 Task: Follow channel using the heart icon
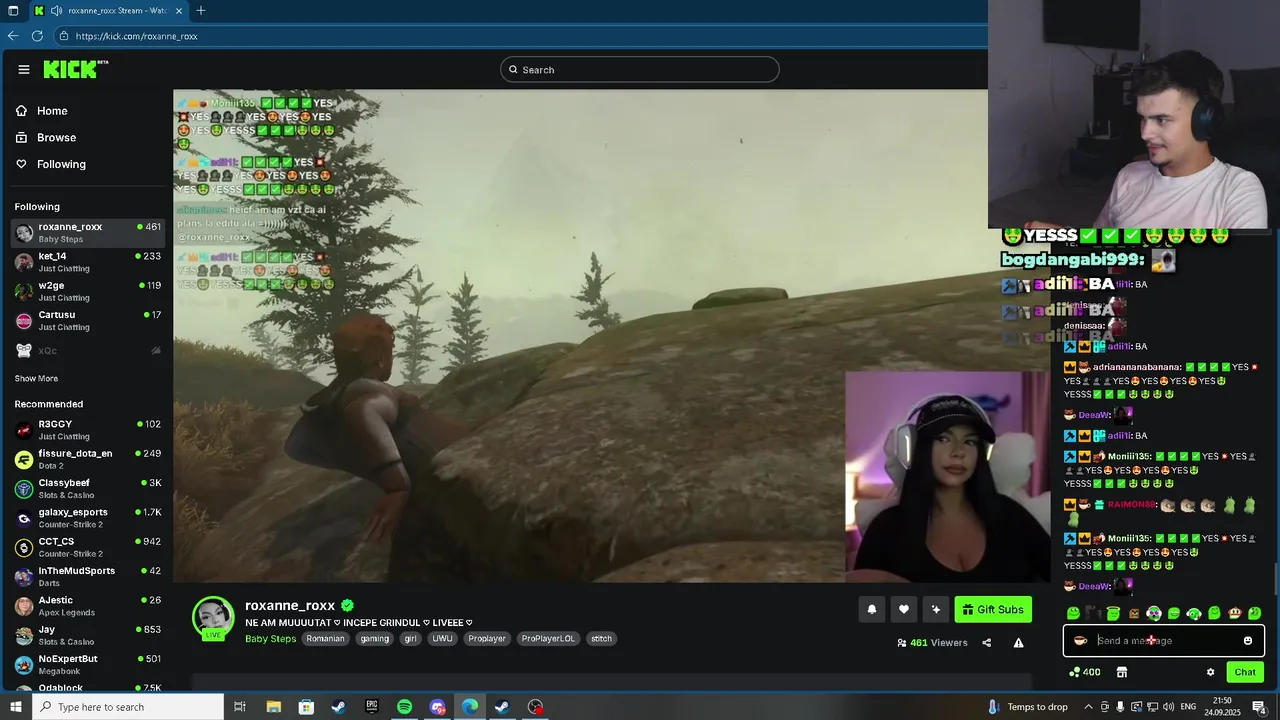click(904, 609)
